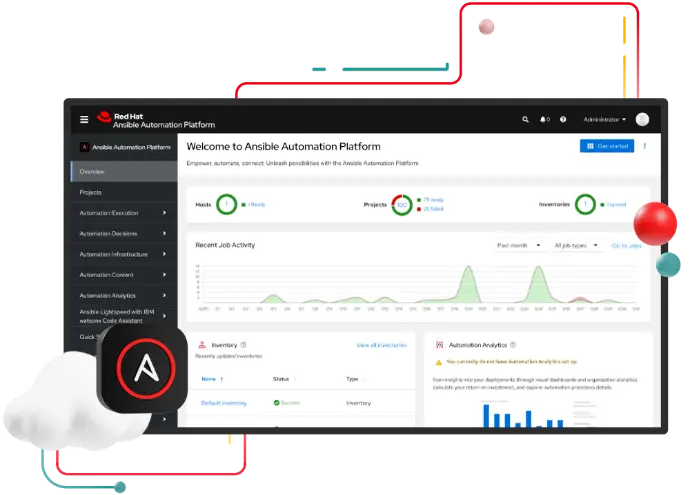Viewport: 690px width, 495px height.
Task: Expand Ansible Lightspeed chevron
Action: [164, 316]
